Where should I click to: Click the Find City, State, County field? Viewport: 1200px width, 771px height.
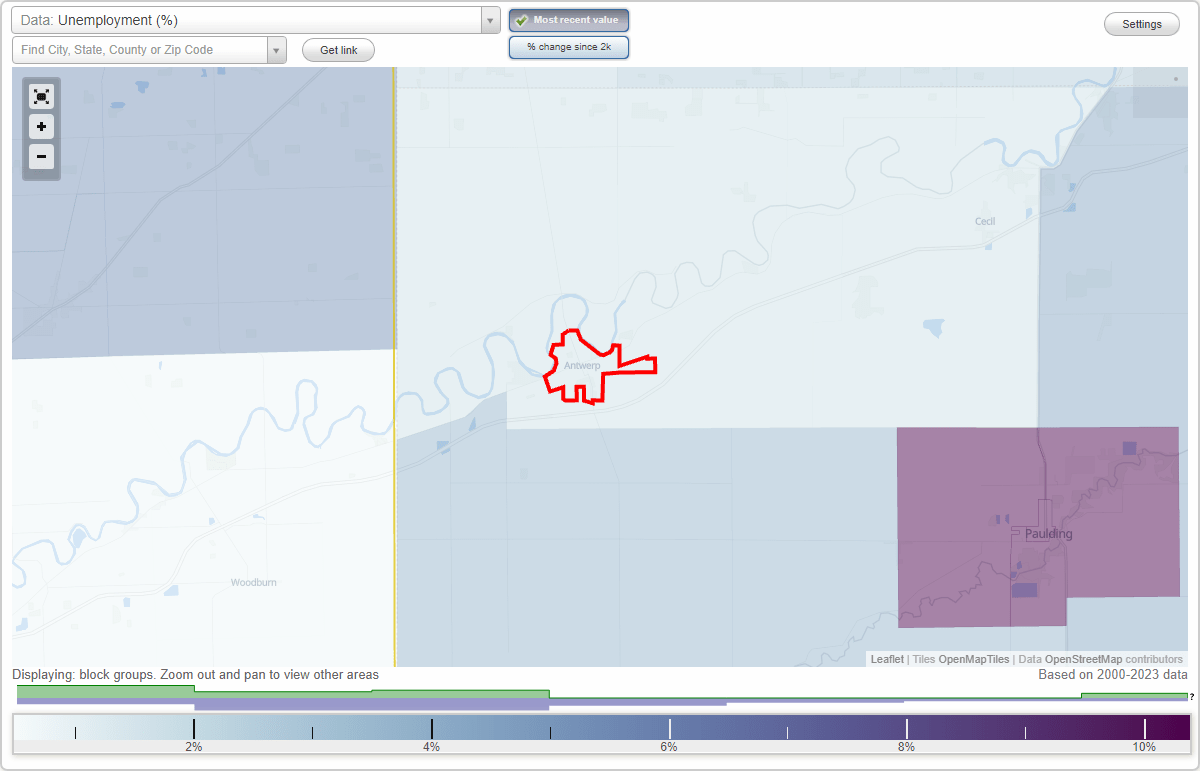click(140, 50)
